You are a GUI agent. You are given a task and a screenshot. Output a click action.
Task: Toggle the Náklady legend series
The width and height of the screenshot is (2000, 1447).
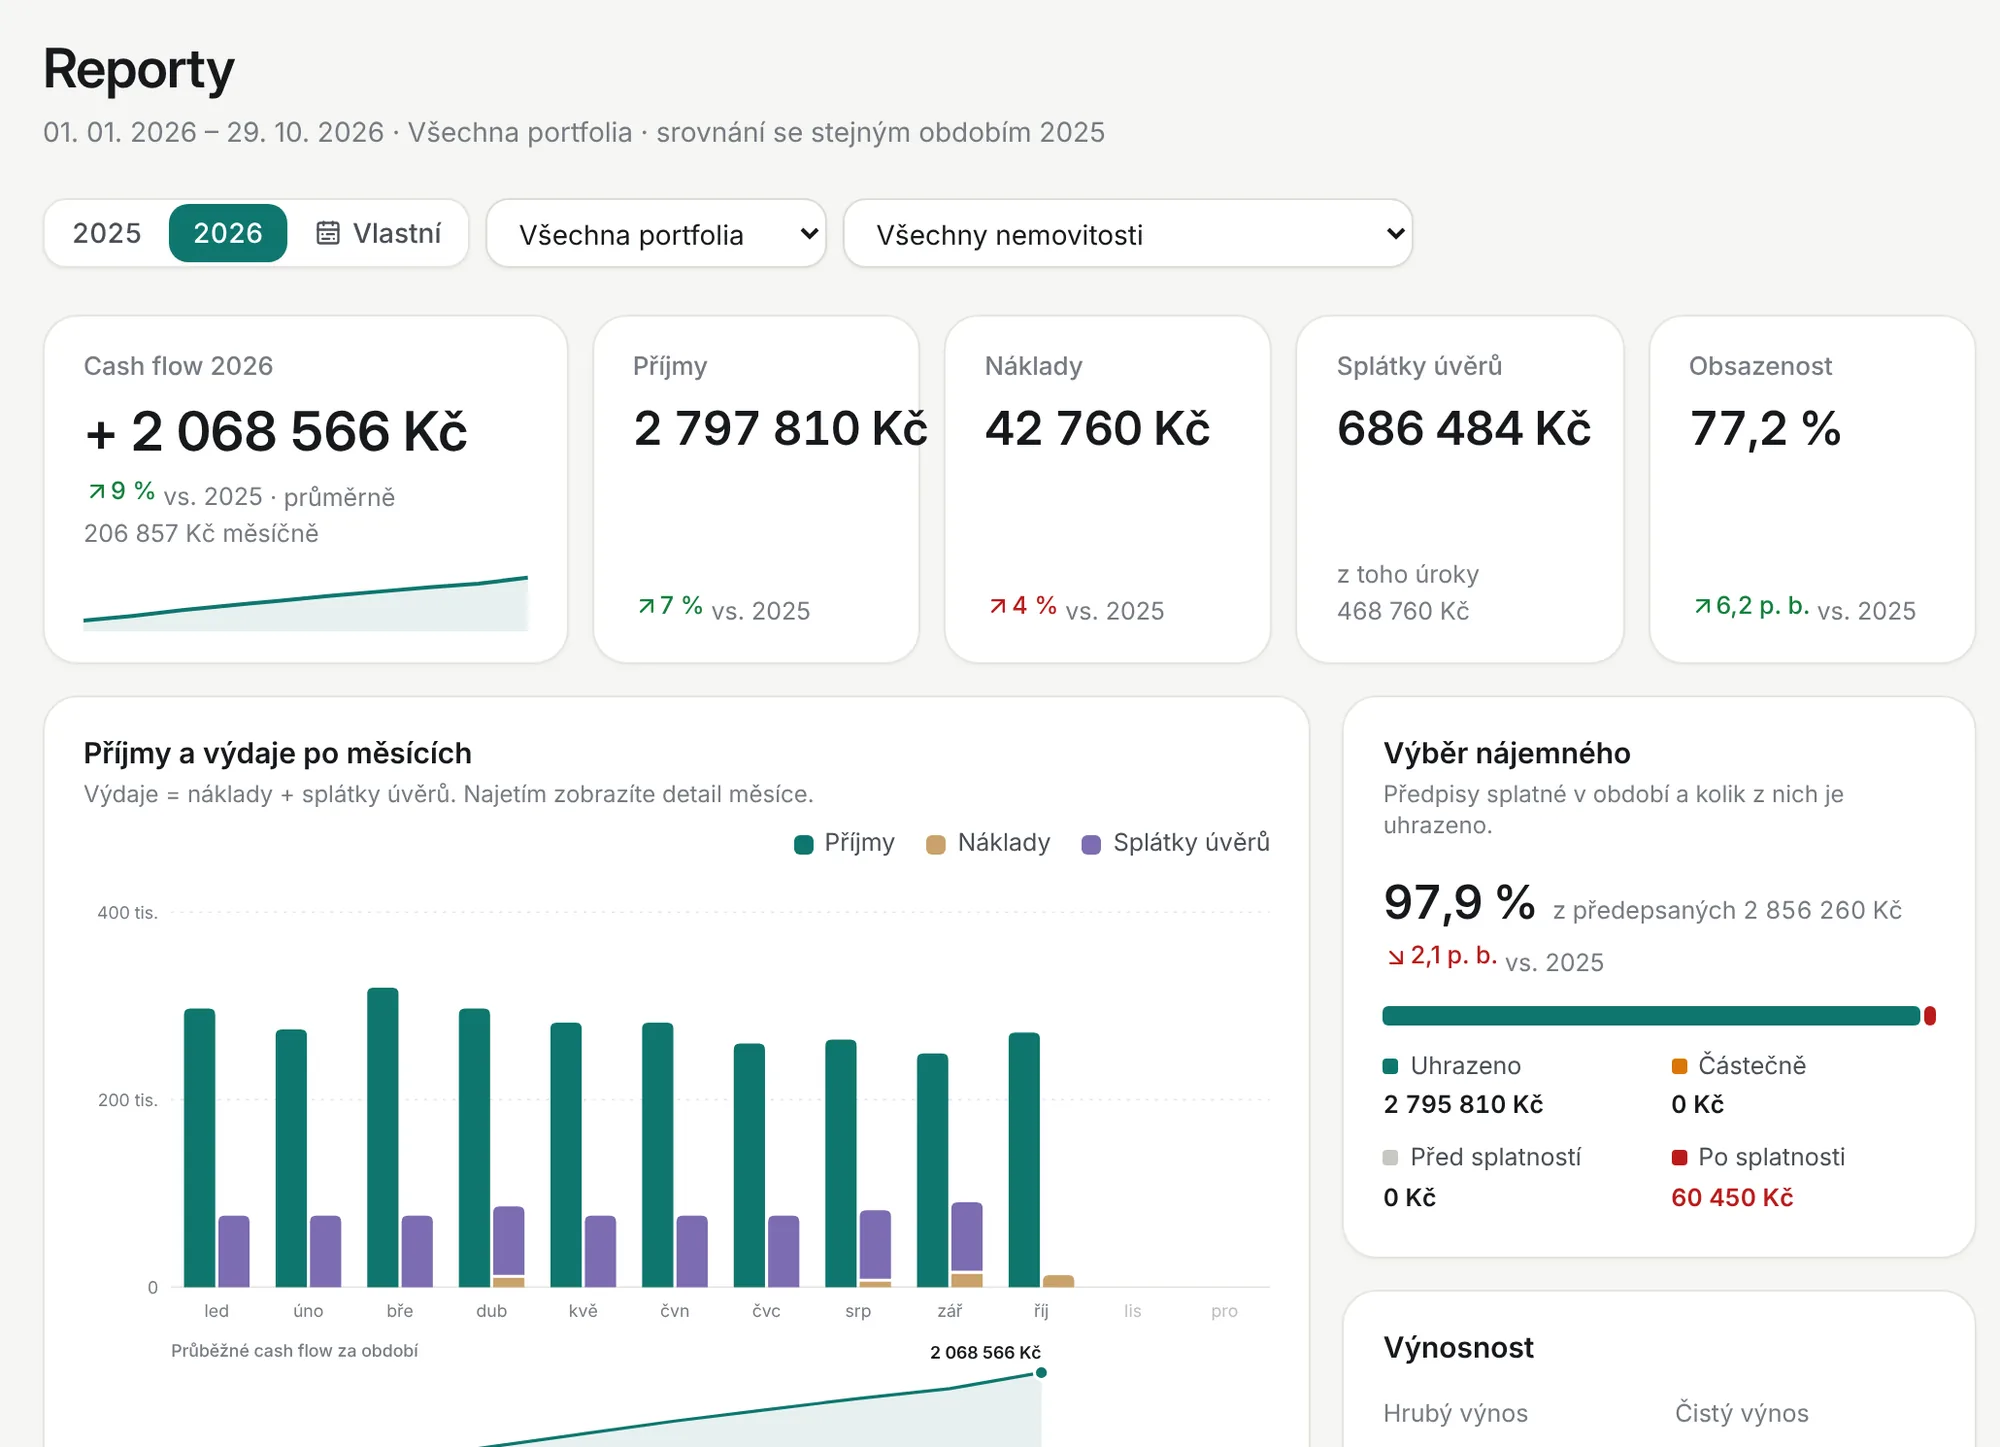tap(988, 843)
